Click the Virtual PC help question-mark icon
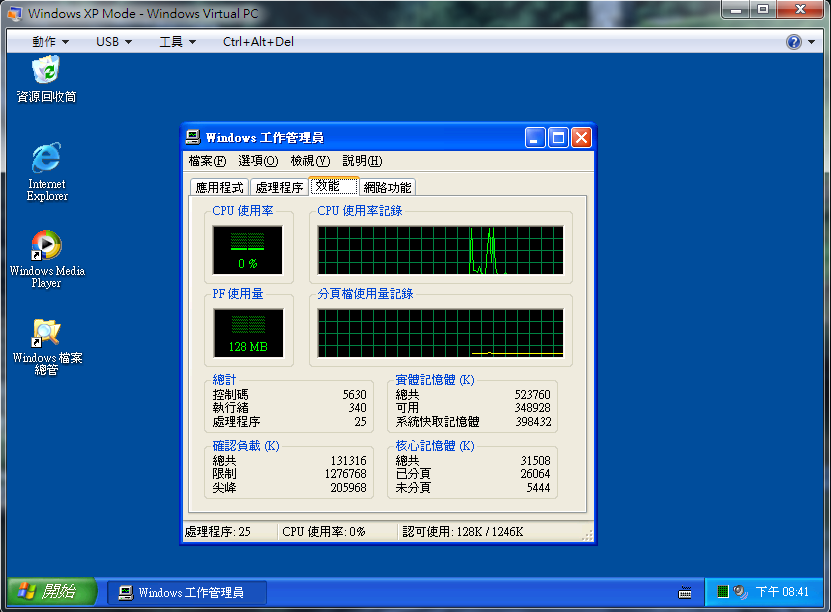The image size is (831, 612). [x=793, y=41]
